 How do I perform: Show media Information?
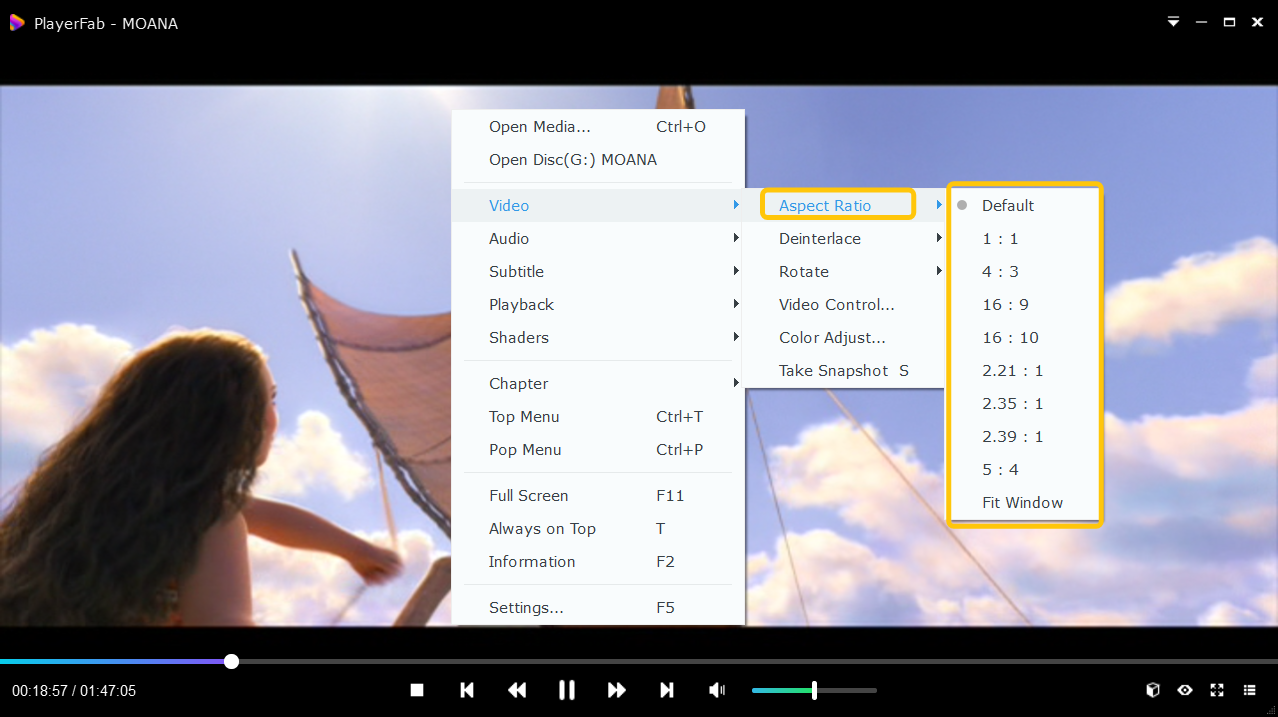click(x=598, y=561)
